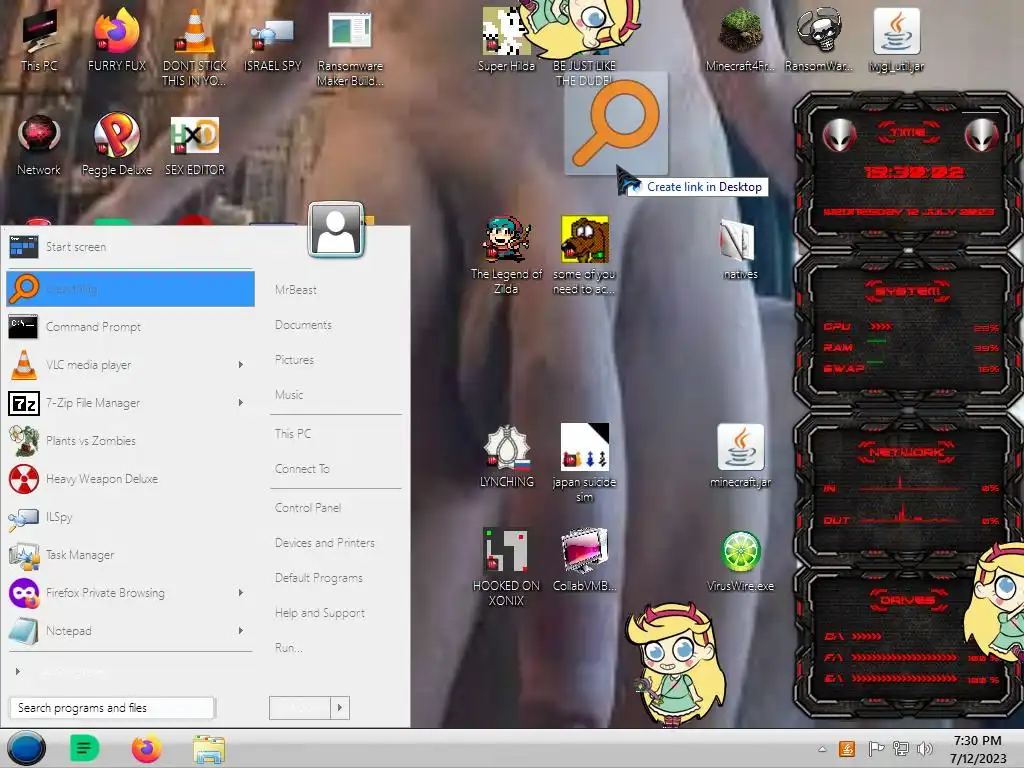Open Help and Support link
Viewport: 1024px width, 768px height.
point(320,613)
